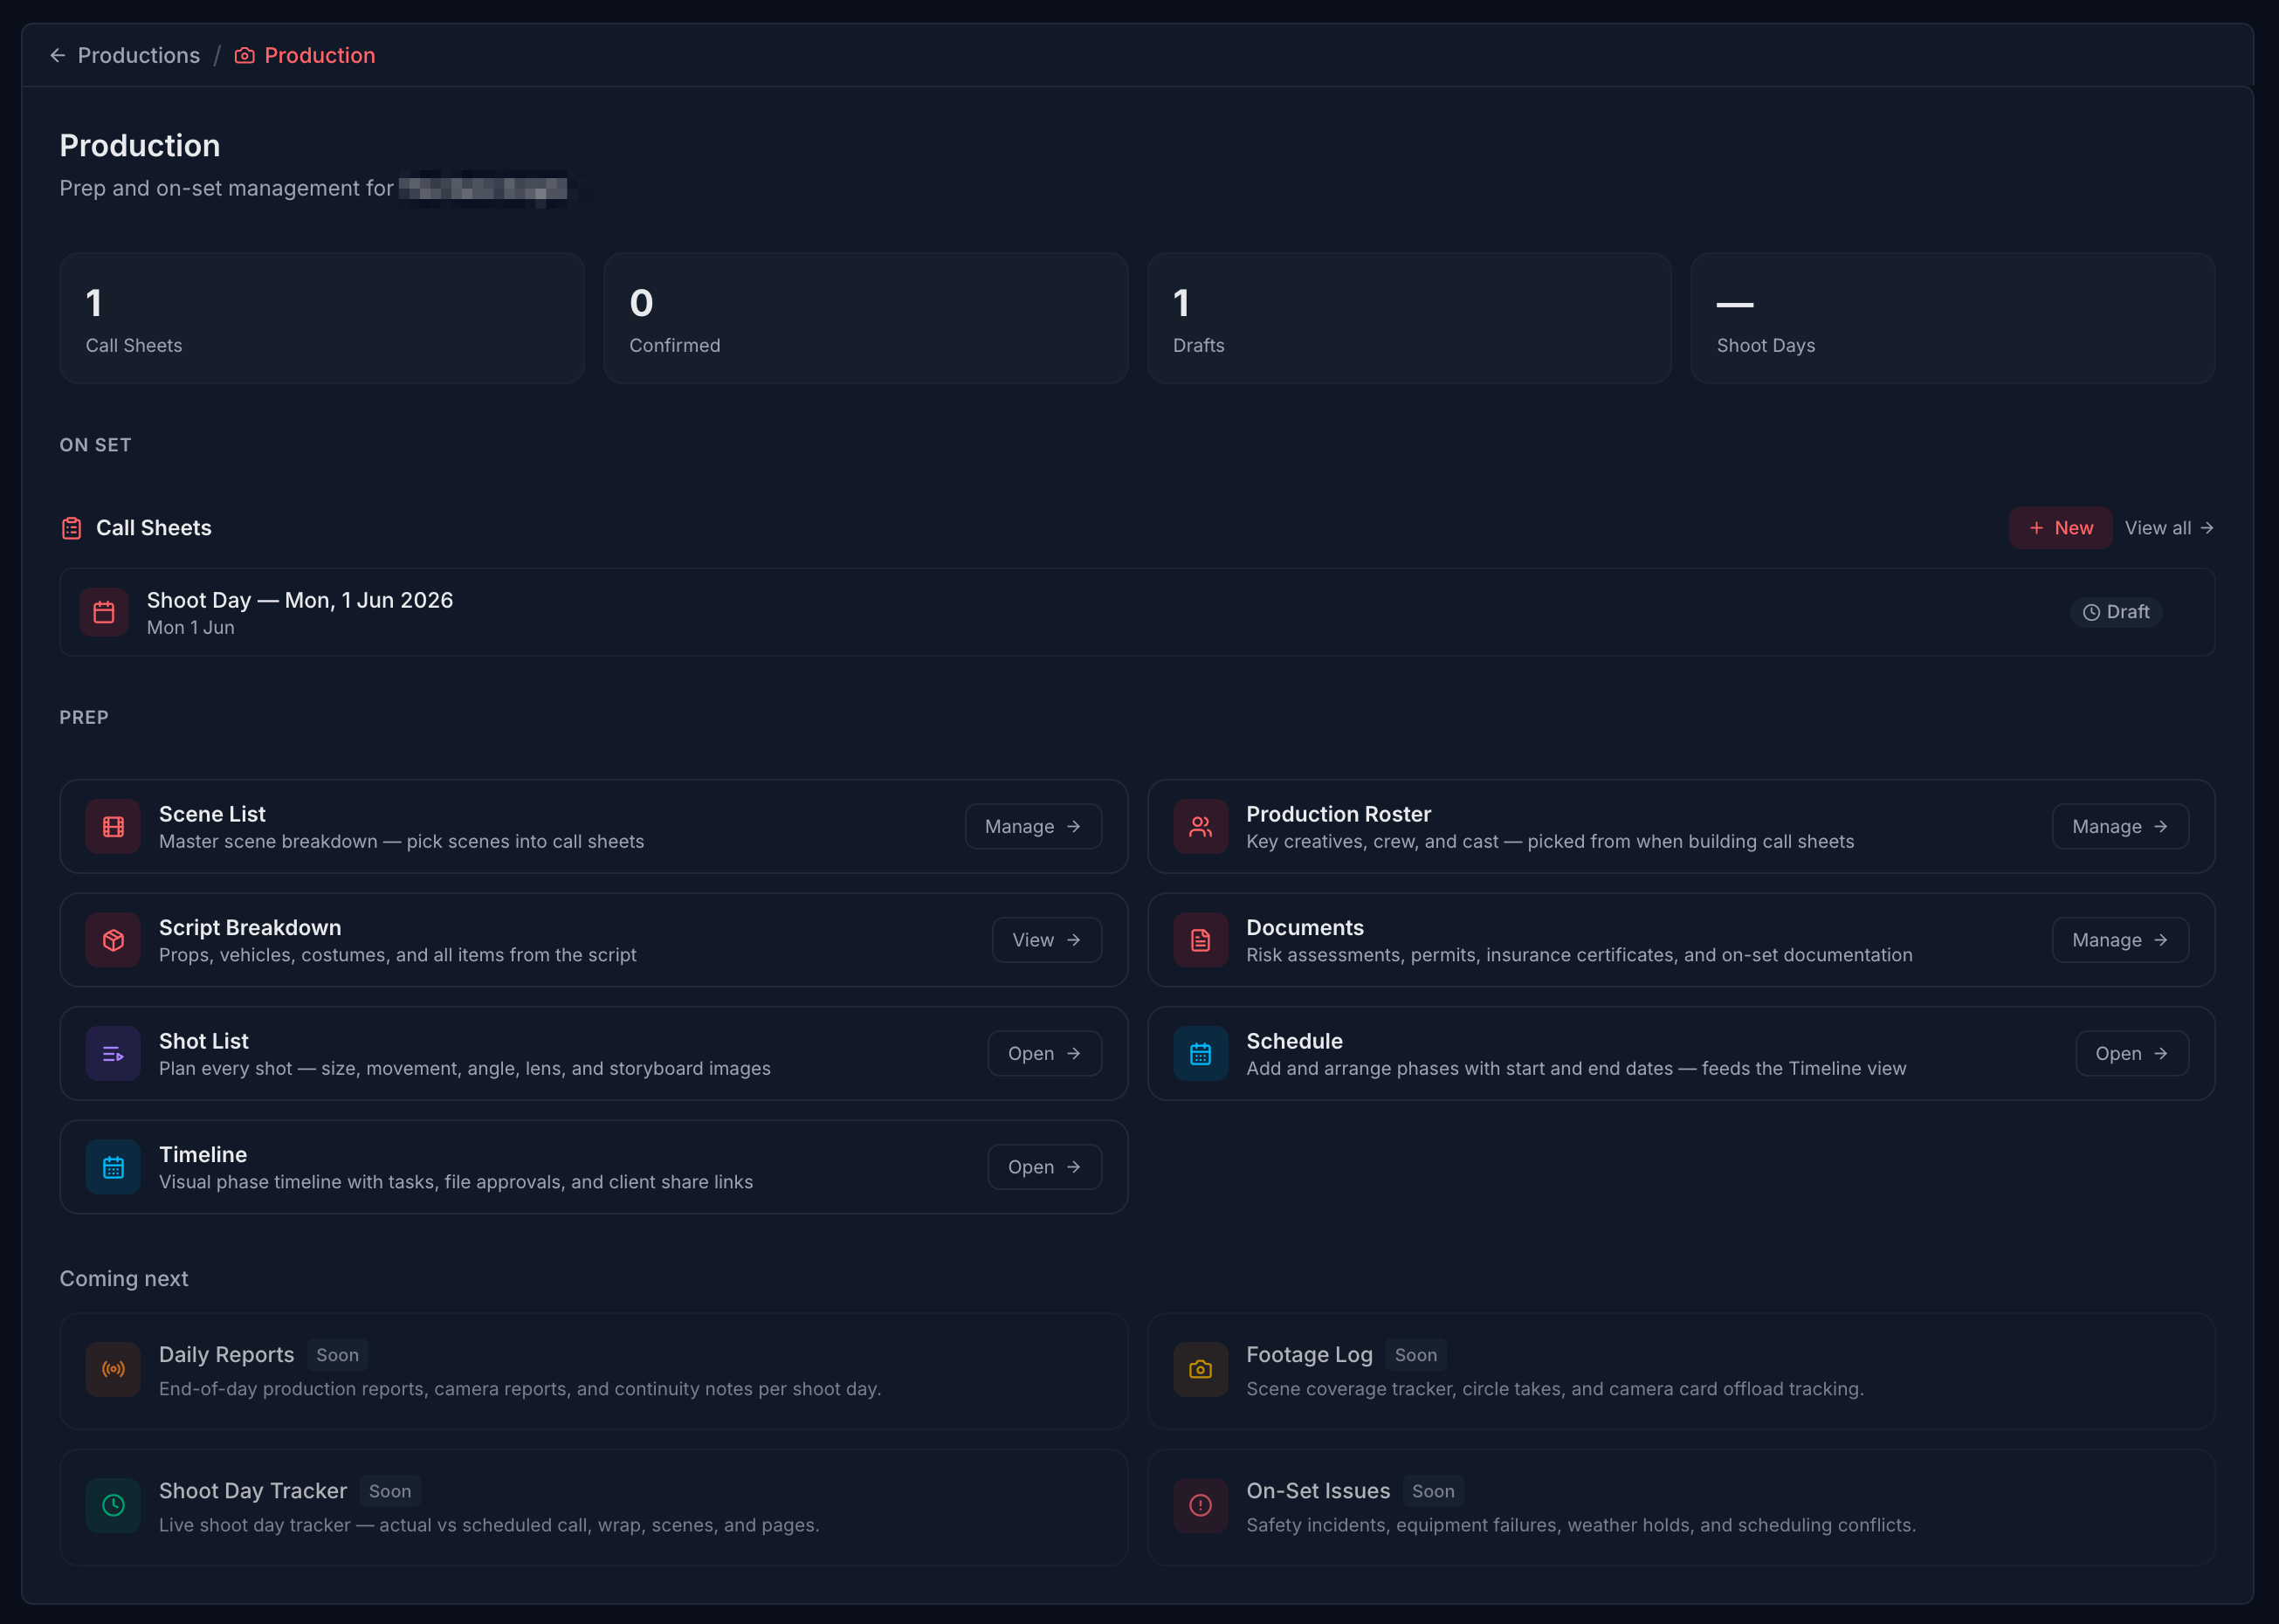2279x1624 pixels.
Task: Click the On-Set Issues title
Action: (x=1318, y=1491)
